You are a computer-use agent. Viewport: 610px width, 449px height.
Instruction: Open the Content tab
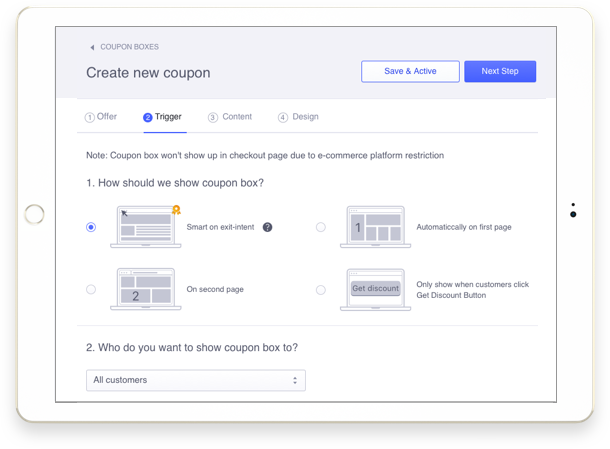tap(230, 117)
